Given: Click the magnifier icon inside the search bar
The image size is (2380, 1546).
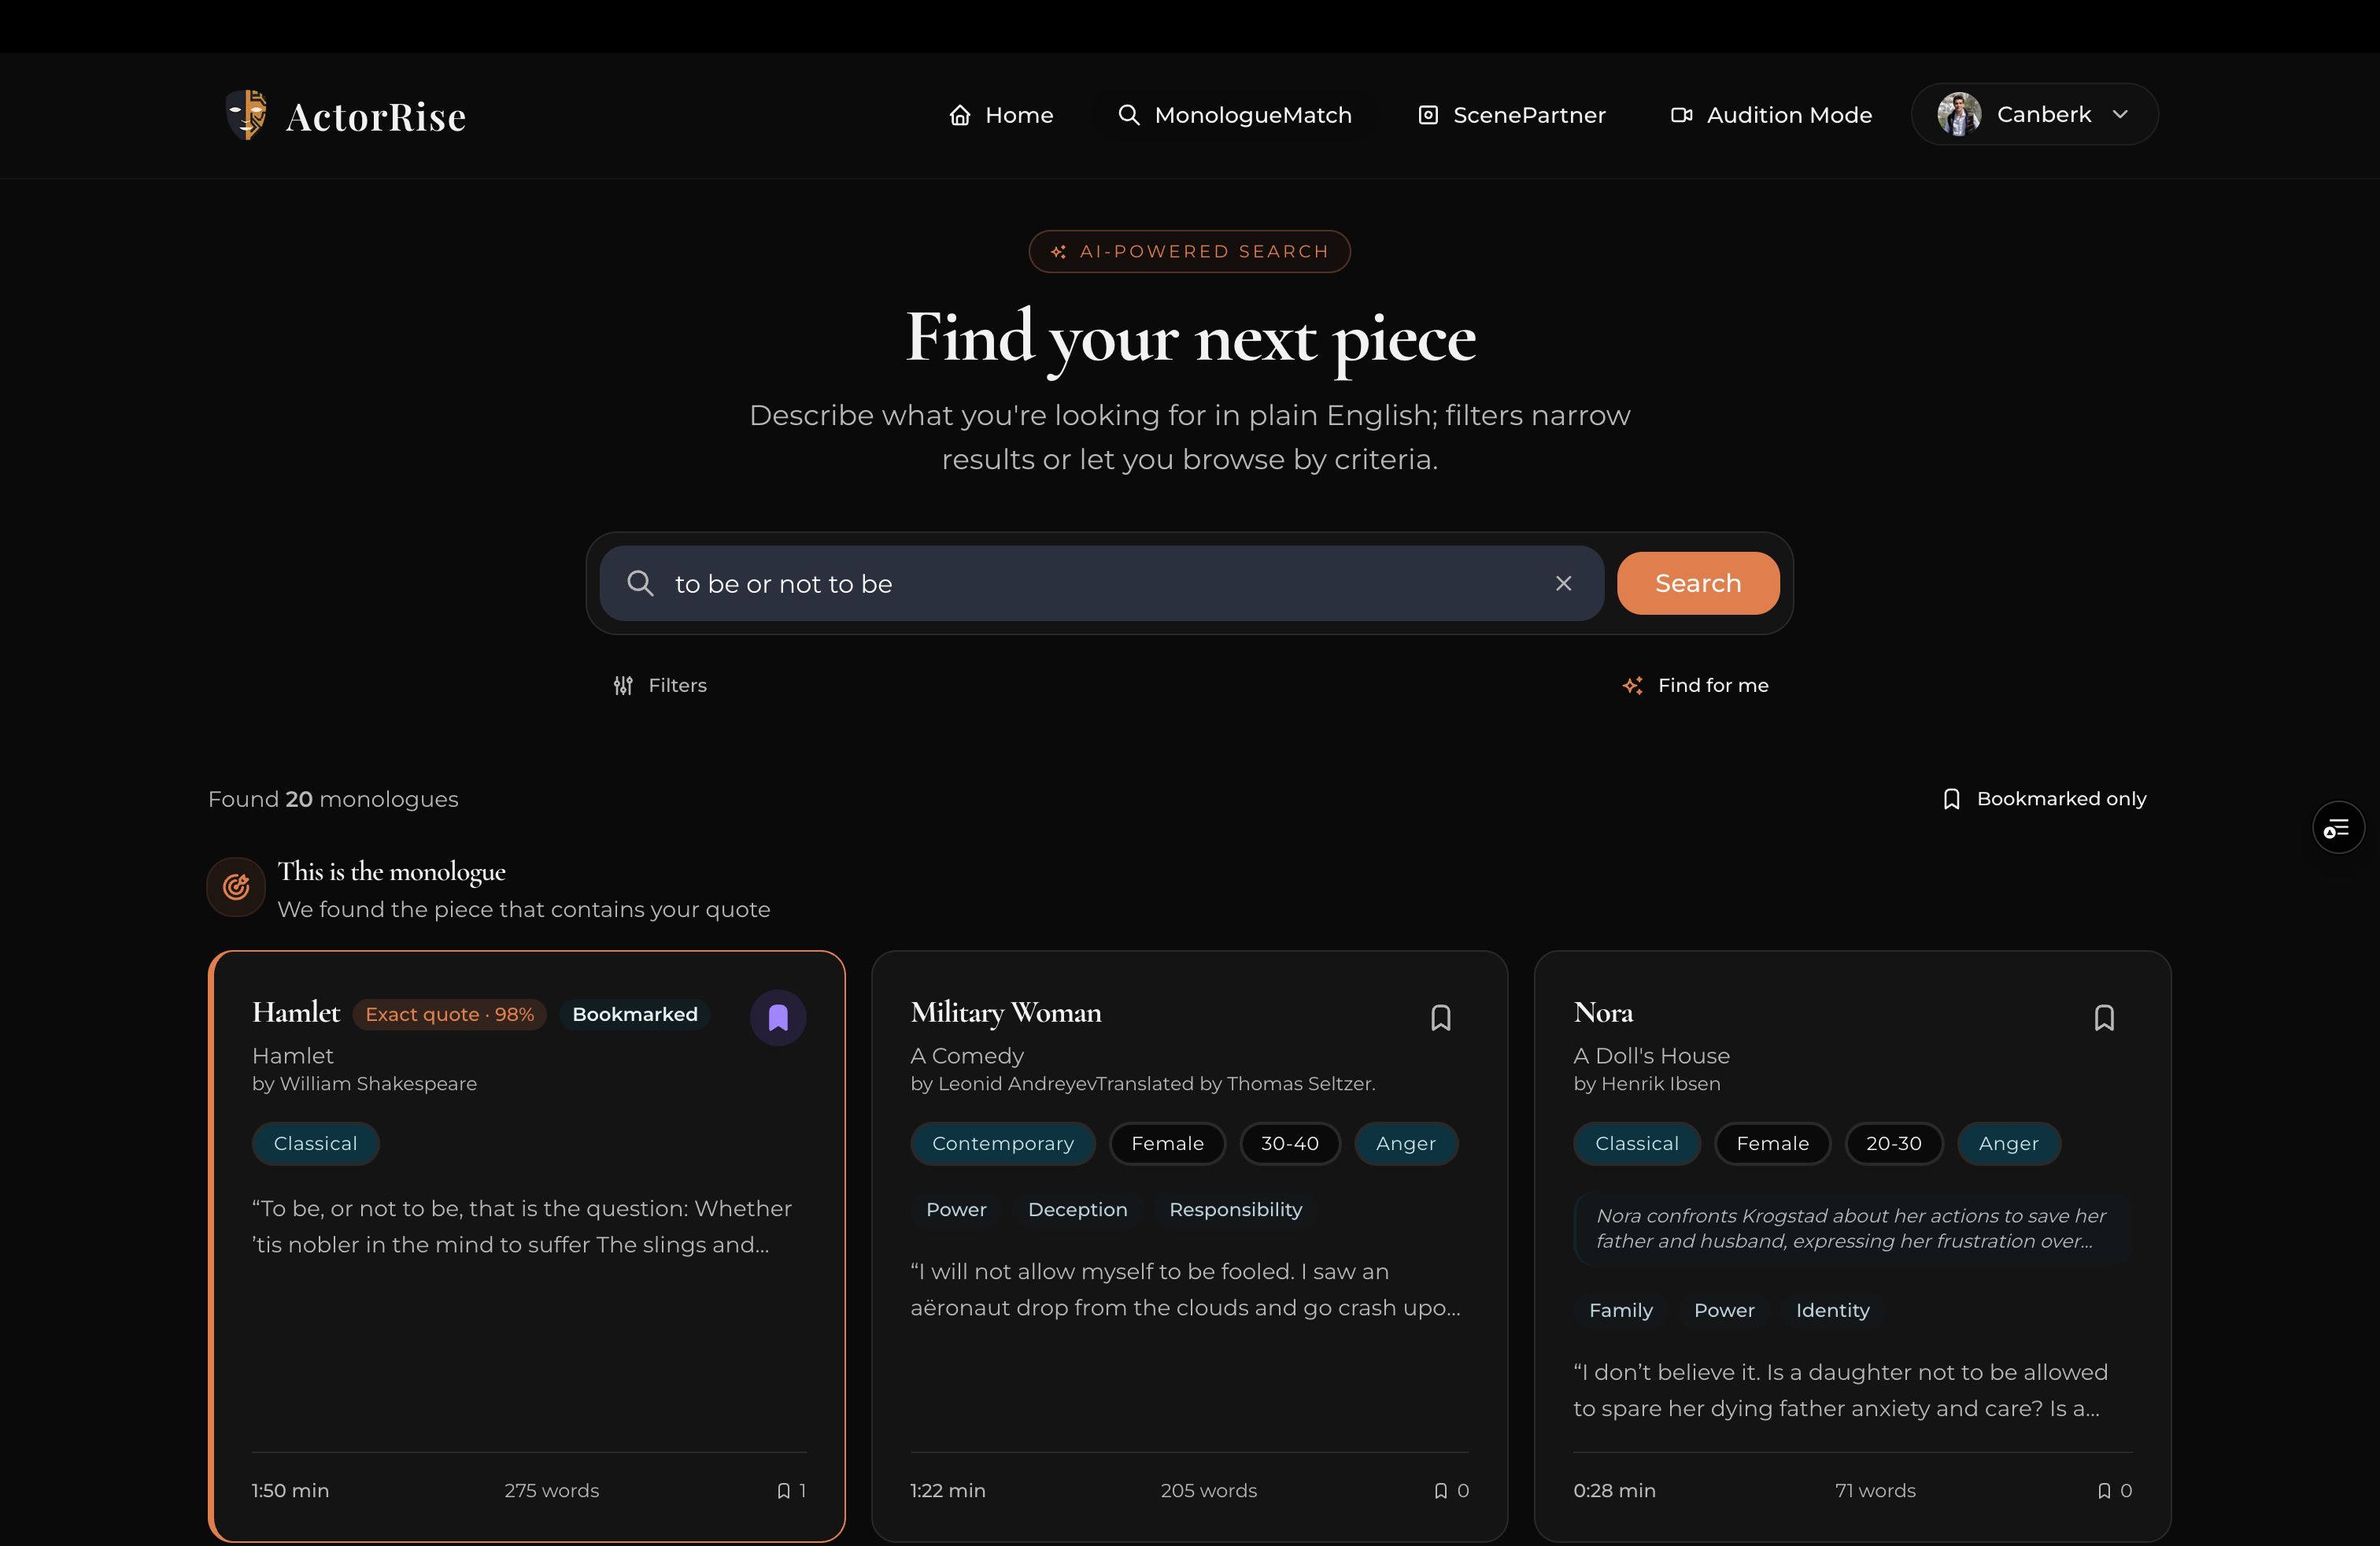Looking at the screenshot, I should (x=640, y=584).
